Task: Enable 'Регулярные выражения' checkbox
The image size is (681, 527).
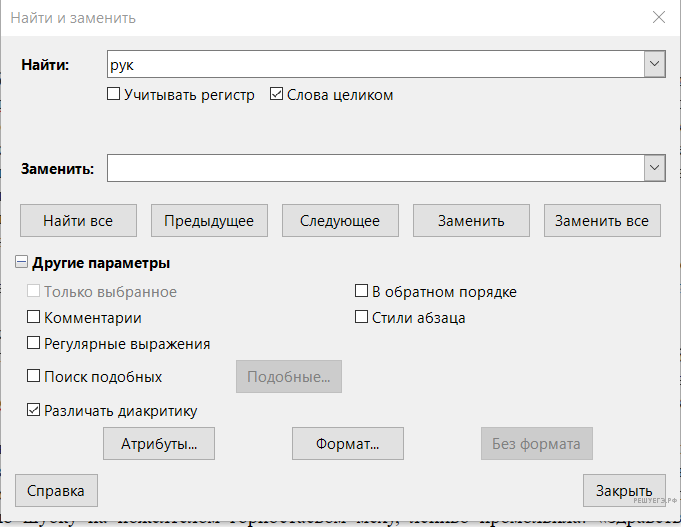Action: 34,343
